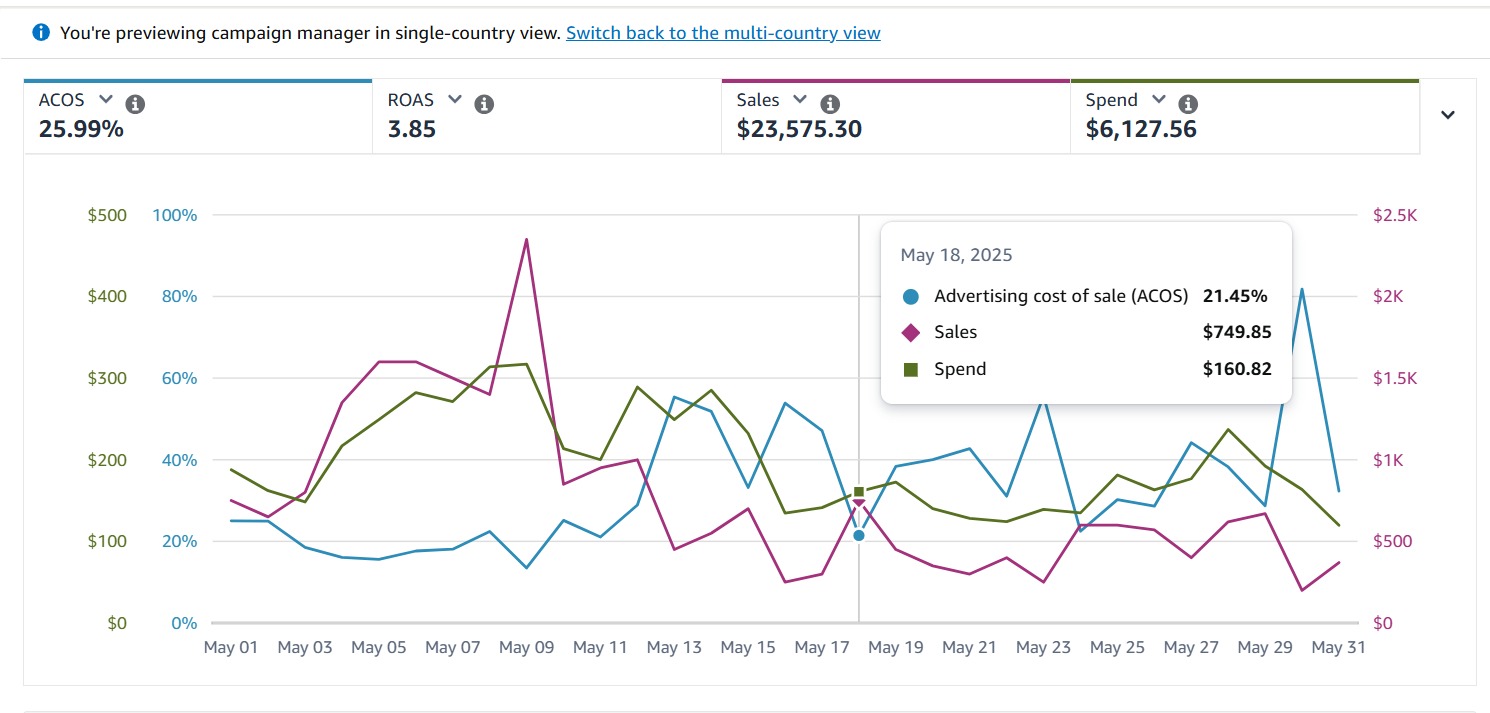Show the info icon details for Spend
Image resolution: width=1490 pixels, height=713 pixels.
(1187, 104)
